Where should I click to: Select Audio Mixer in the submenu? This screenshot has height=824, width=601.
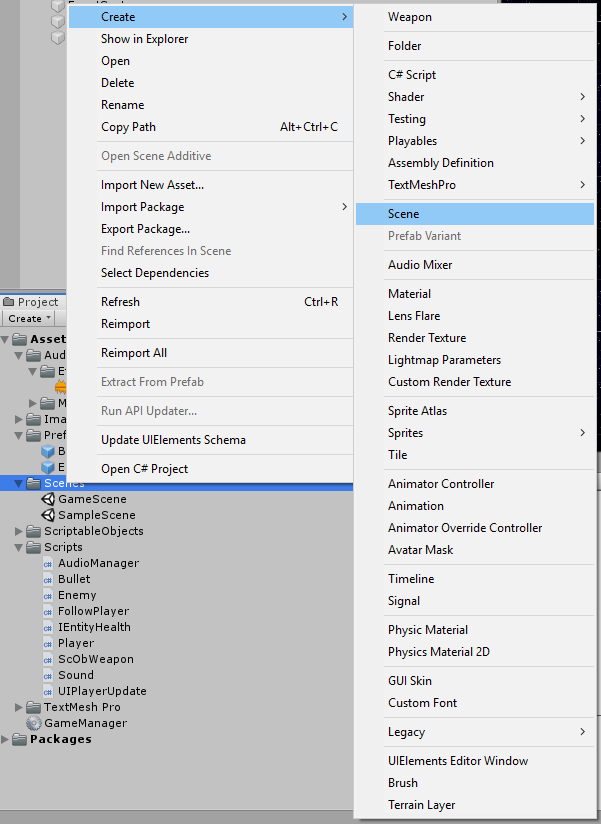pos(475,265)
